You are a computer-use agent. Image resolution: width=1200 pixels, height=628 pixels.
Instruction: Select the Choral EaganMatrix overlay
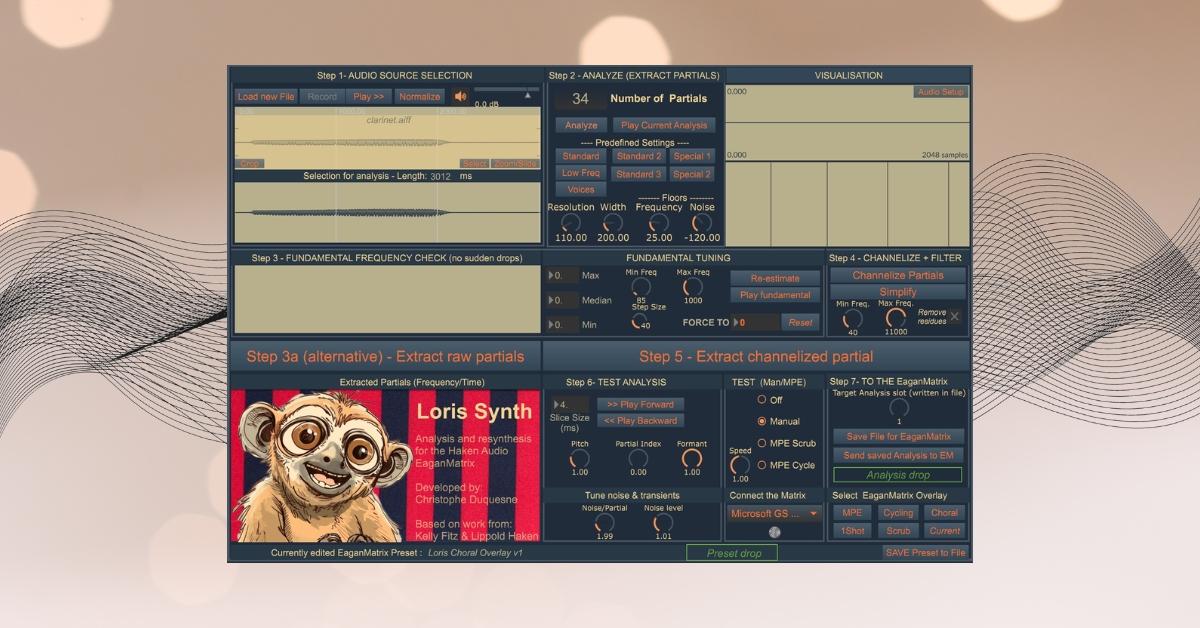click(944, 513)
